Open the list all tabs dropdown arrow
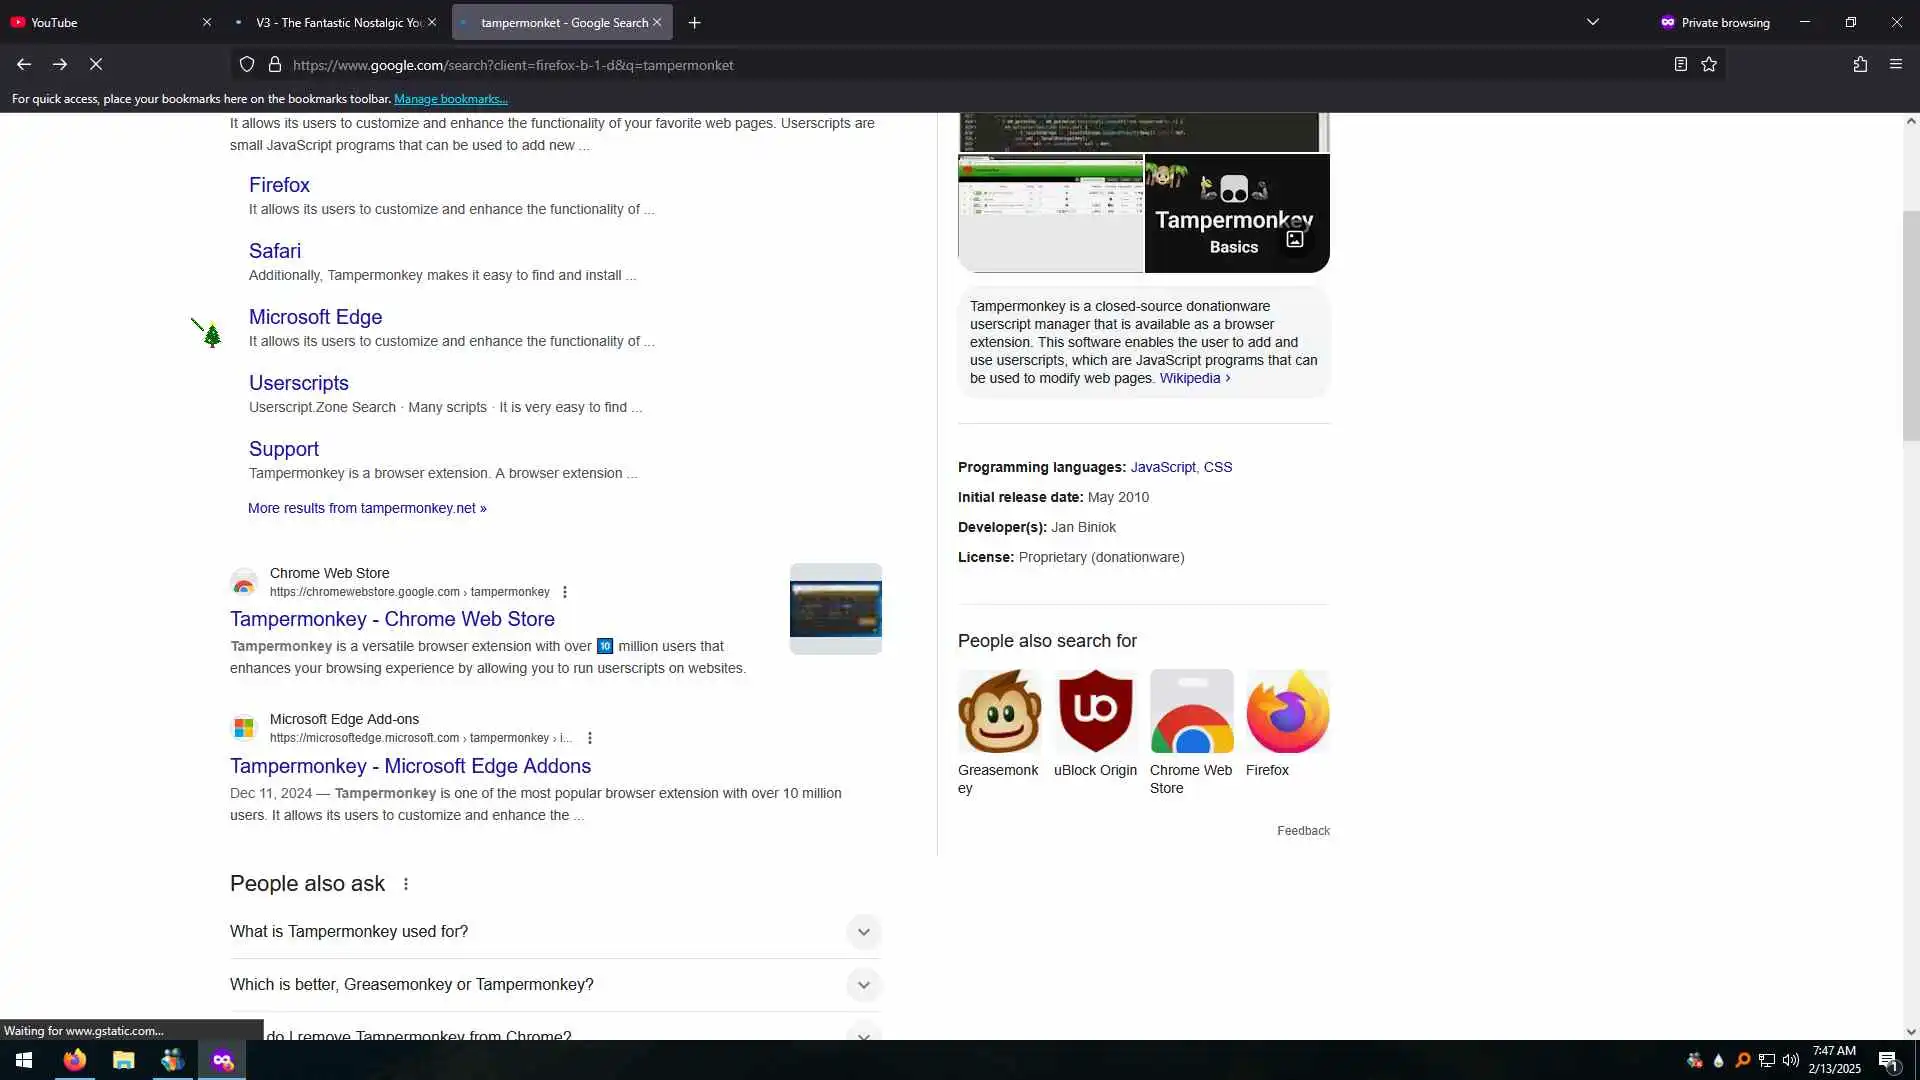This screenshot has width=1920, height=1080. [x=1592, y=22]
